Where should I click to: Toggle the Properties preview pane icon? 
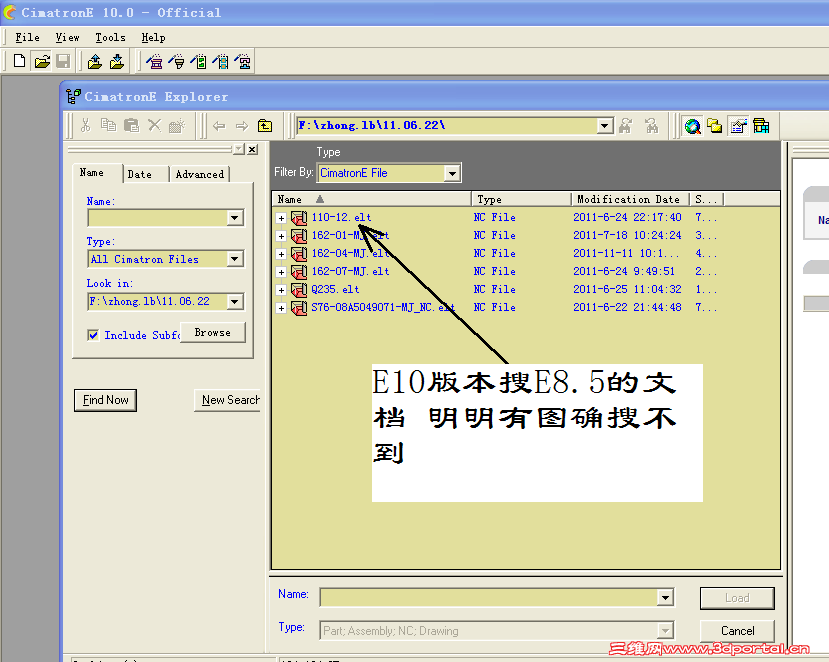(x=739, y=126)
